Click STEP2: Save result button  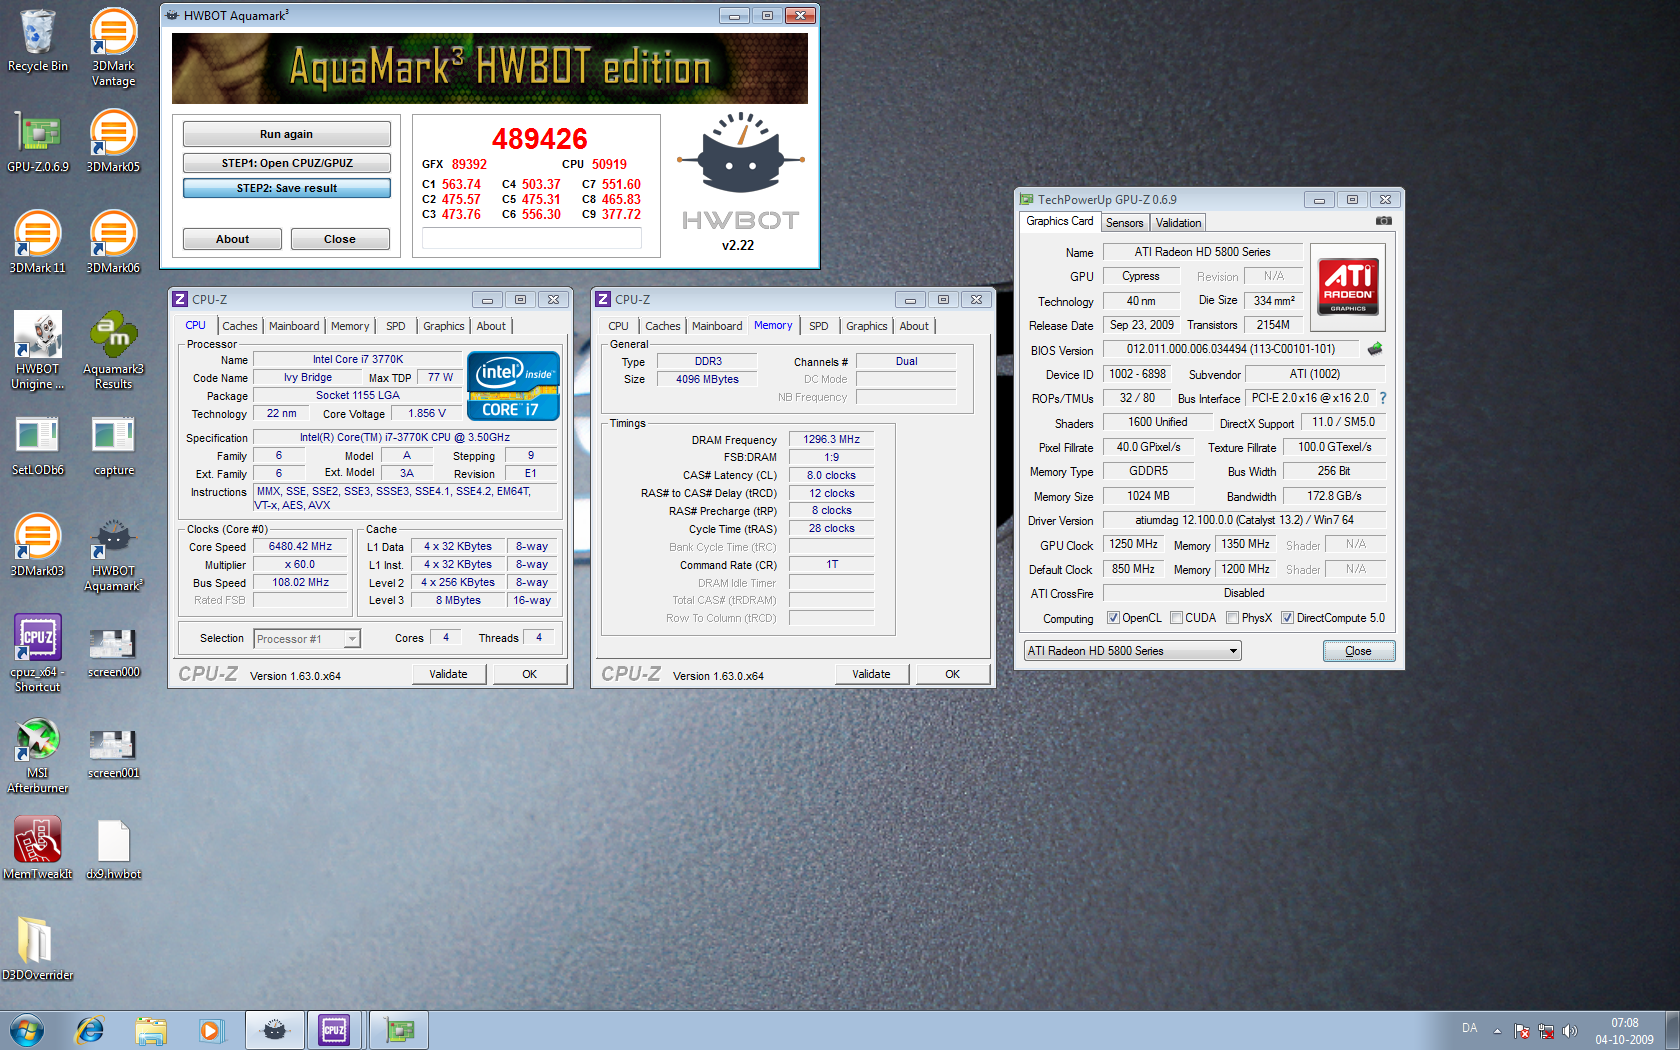286,188
